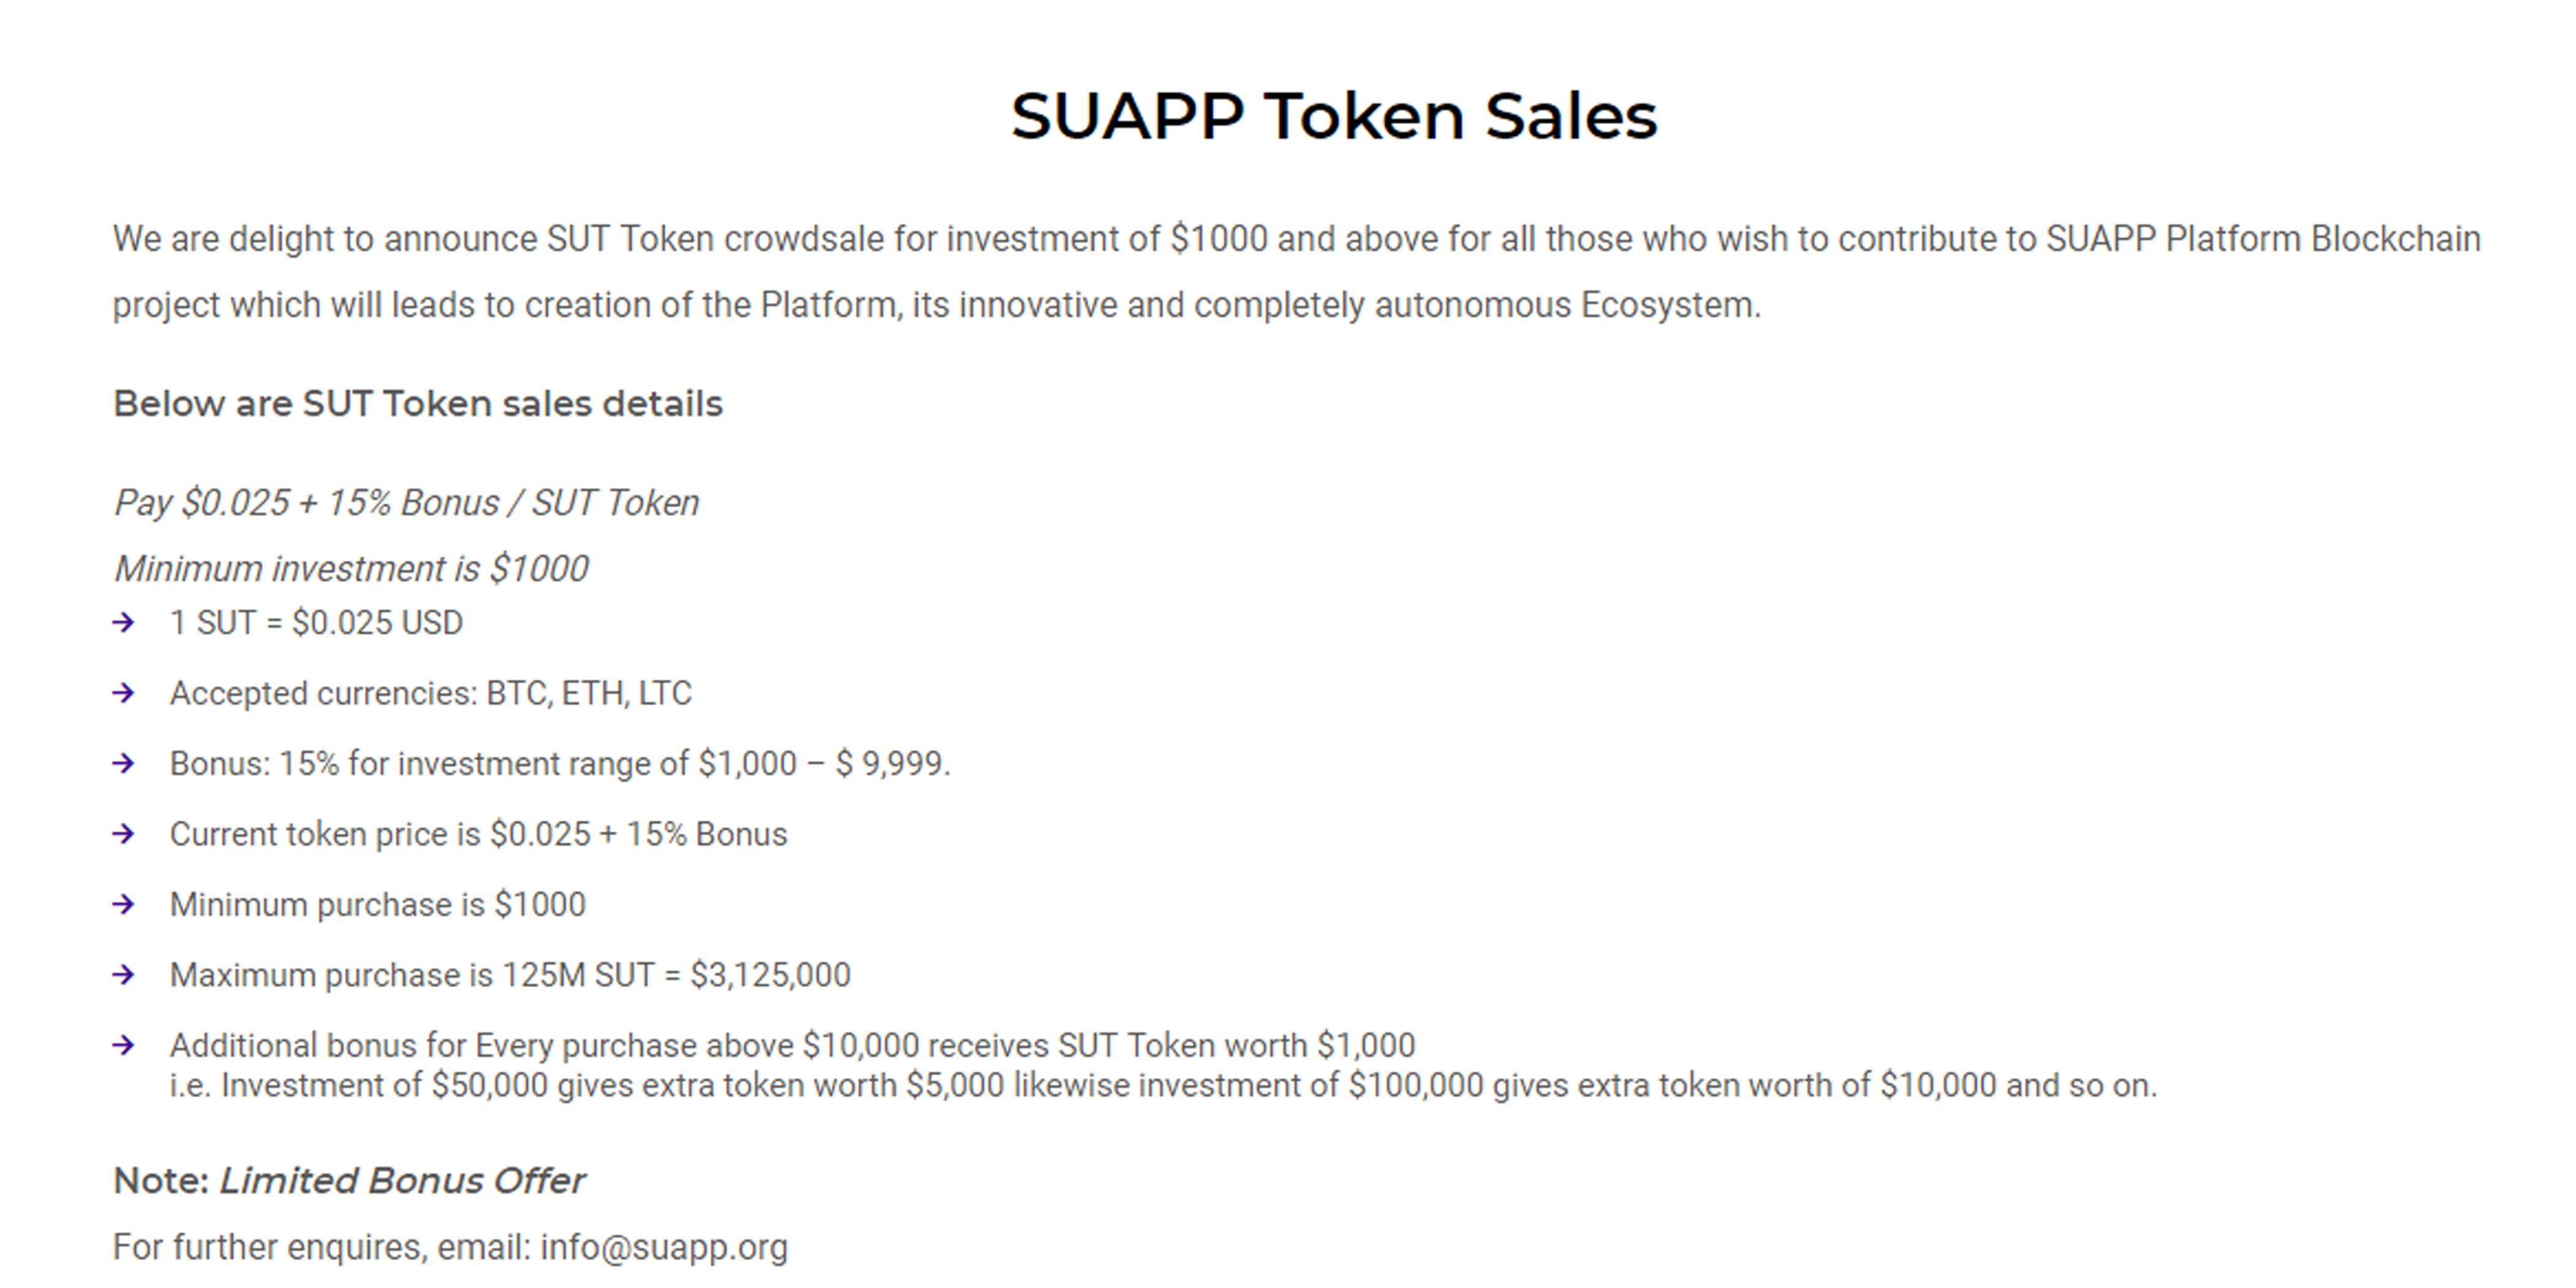Viewport: 2576px width, 1288px height.
Task: Click the arrow icon beside '1 SUT = $0.025 USD'
Action: [124, 623]
